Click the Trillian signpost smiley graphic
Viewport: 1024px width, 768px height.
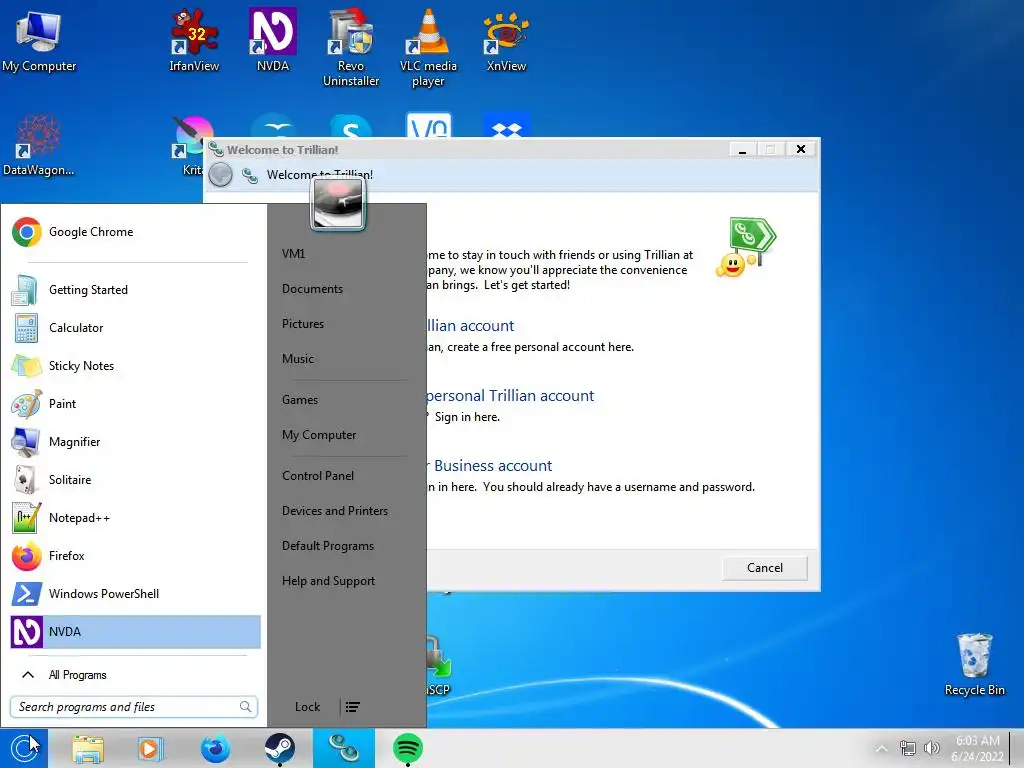click(x=746, y=247)
